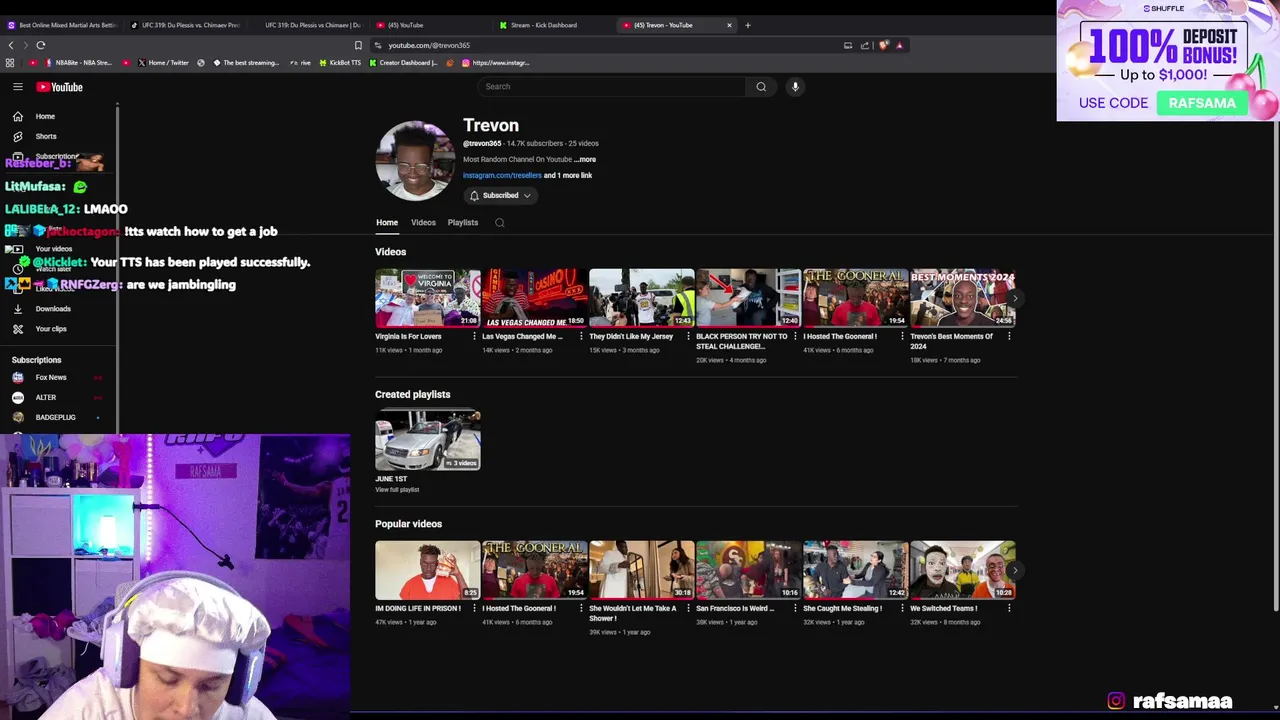
Task: Expand channel description with ...more
Action: pos(585,160)
